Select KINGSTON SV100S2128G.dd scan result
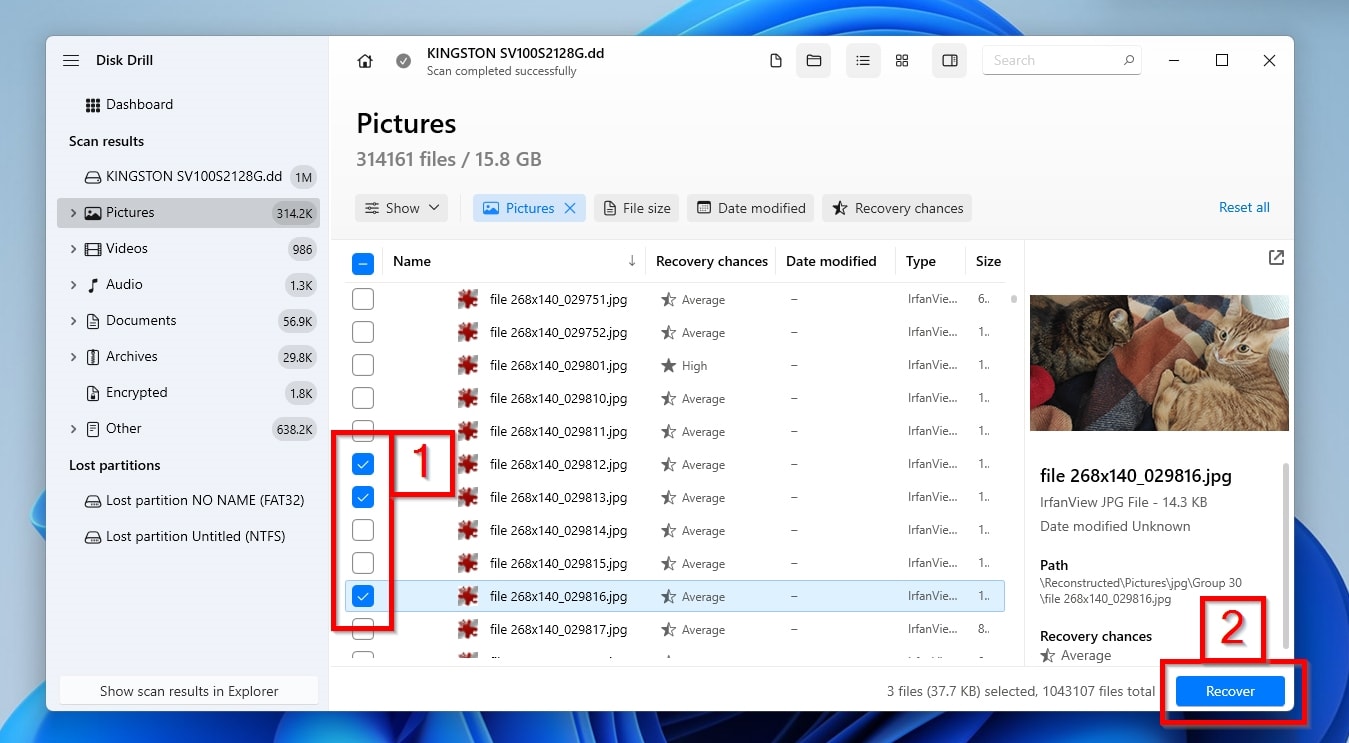This screenshot has width=1349, height=743. 189,177
